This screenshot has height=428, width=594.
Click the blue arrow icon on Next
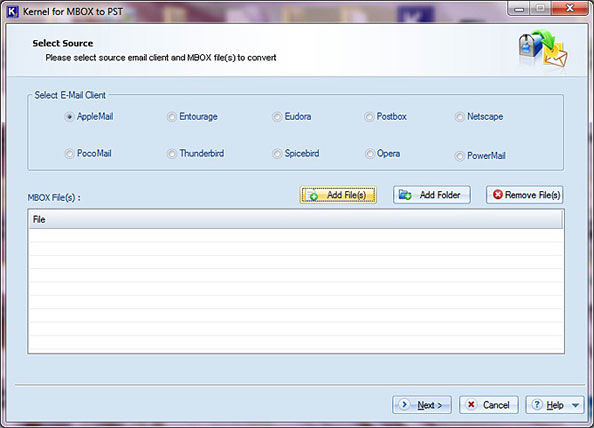coord(405,405)
